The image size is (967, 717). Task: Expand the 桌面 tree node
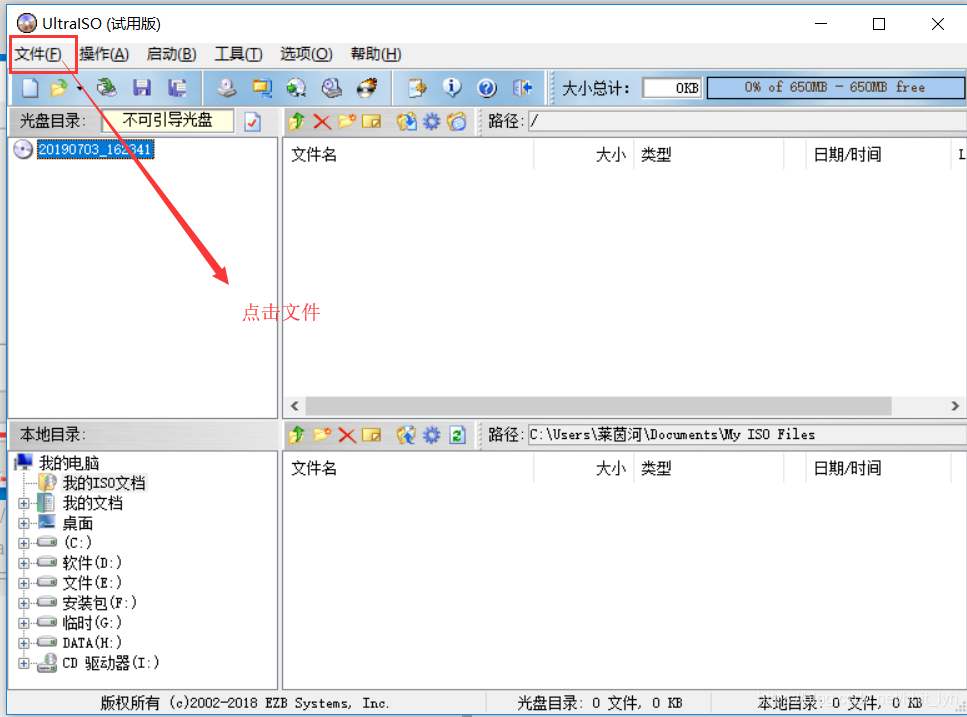click(x=24, y=523)
